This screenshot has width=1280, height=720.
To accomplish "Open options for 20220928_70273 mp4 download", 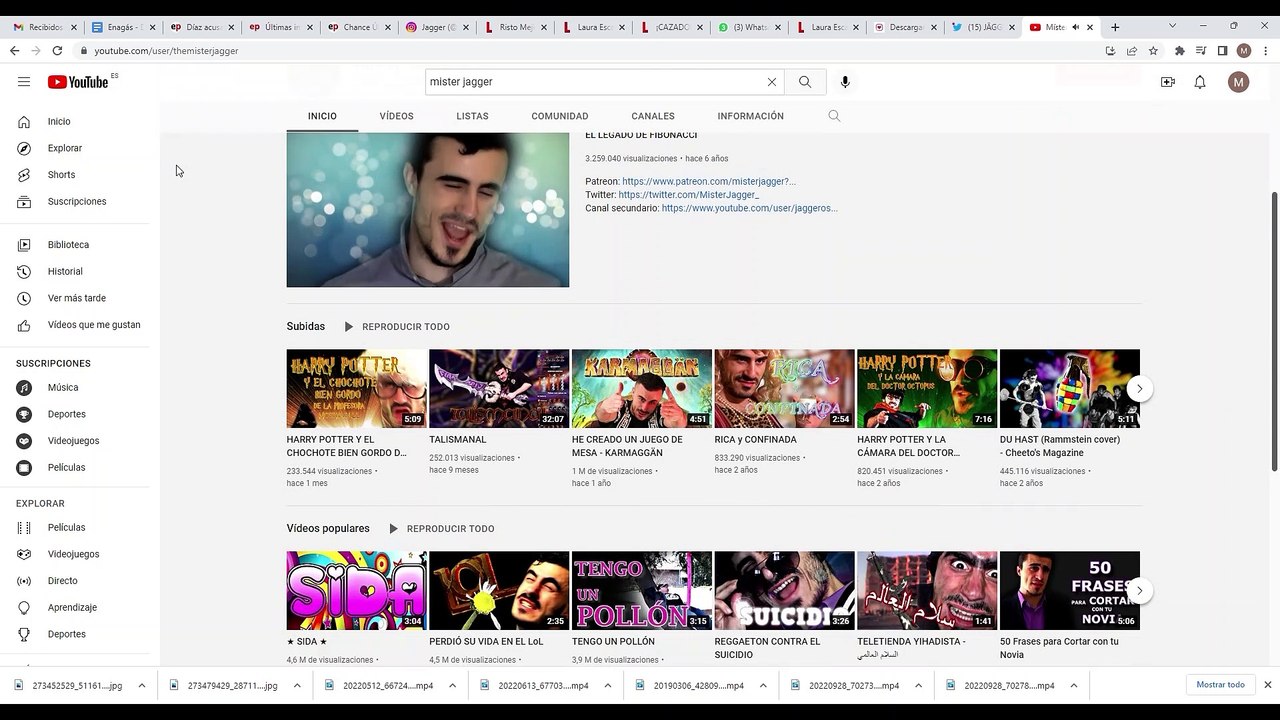I will (x=918, y=686).
